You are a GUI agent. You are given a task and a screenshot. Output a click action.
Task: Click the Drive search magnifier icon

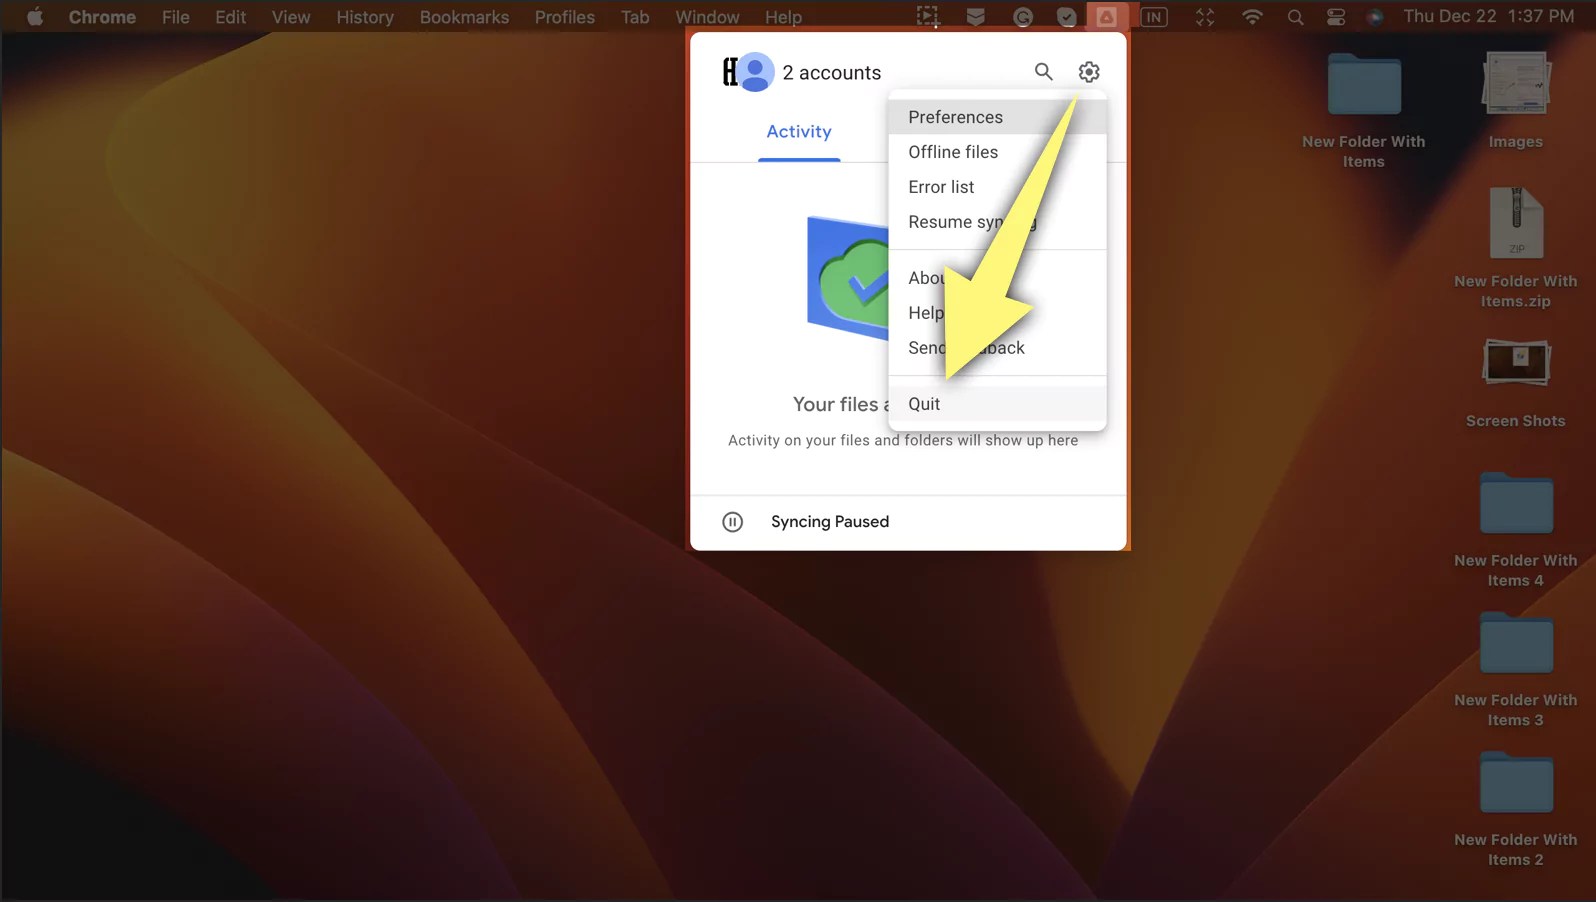click(x=1043, y=72)
